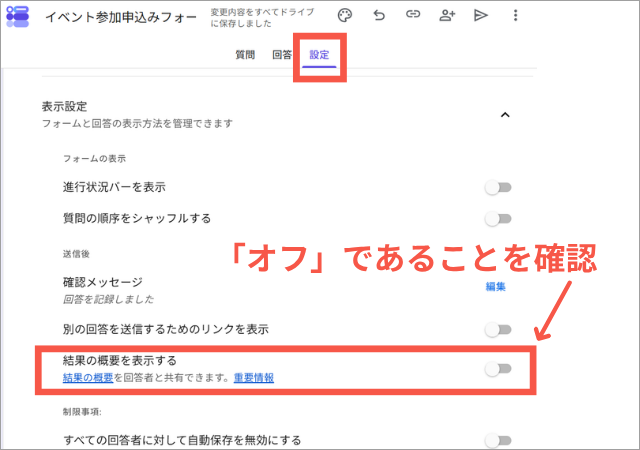Toggle 進行状況バーを表示 switch
The width and height of the screenshot is (640, 450).
[x=498, y=187]
